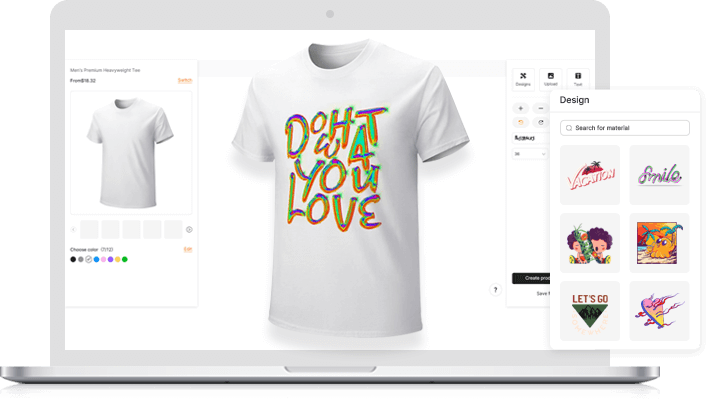Click the font name field above size
This screenshot has width=708, height=399.
click(531, 138)
